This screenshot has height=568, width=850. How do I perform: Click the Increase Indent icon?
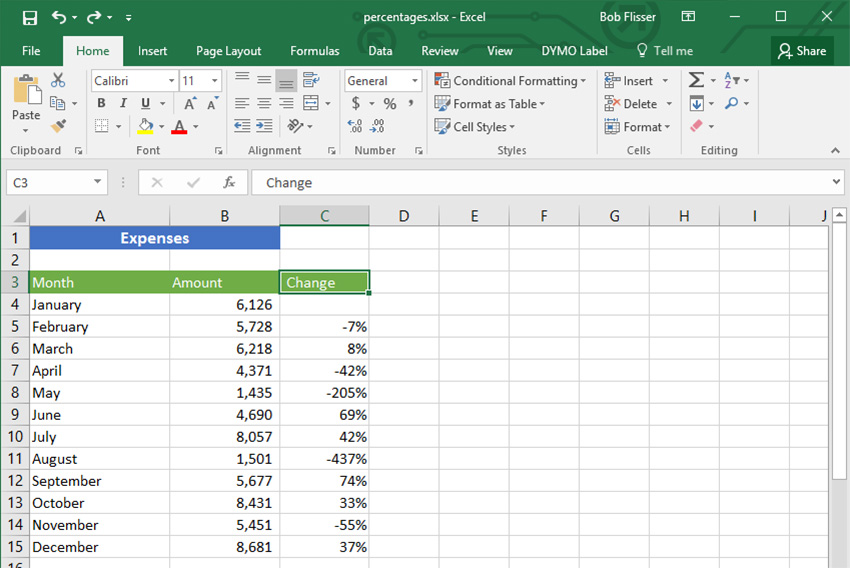(x=265, y=126)
